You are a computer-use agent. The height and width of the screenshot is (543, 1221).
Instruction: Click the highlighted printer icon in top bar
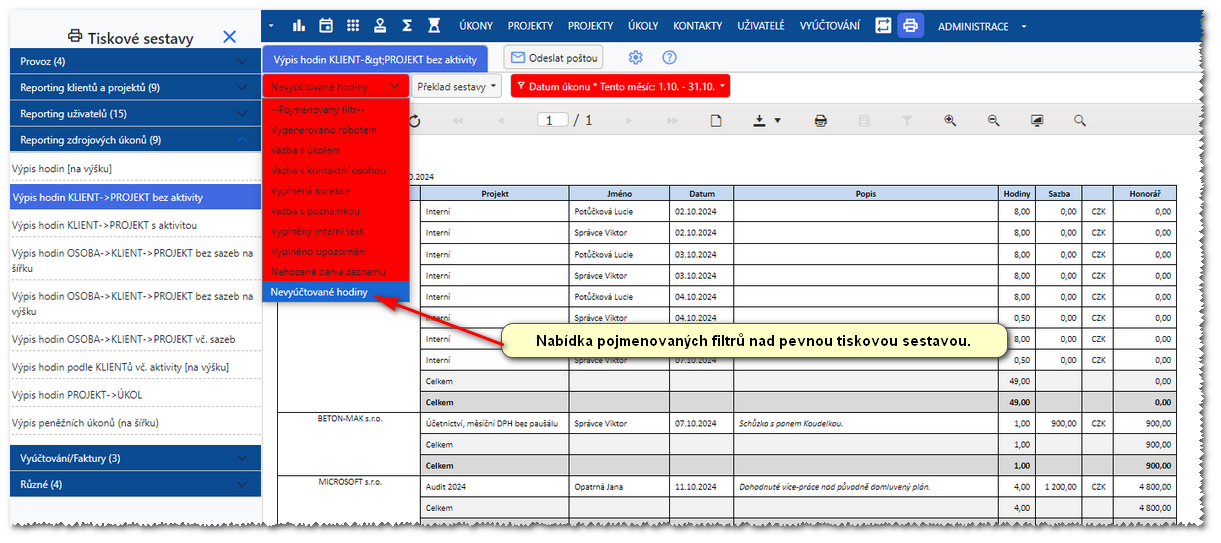click(910, 26)
